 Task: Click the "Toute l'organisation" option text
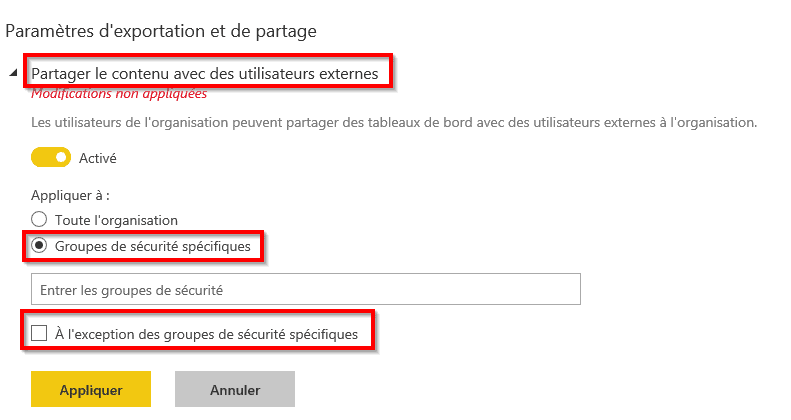pyautogui.click(x=116, y=219)
